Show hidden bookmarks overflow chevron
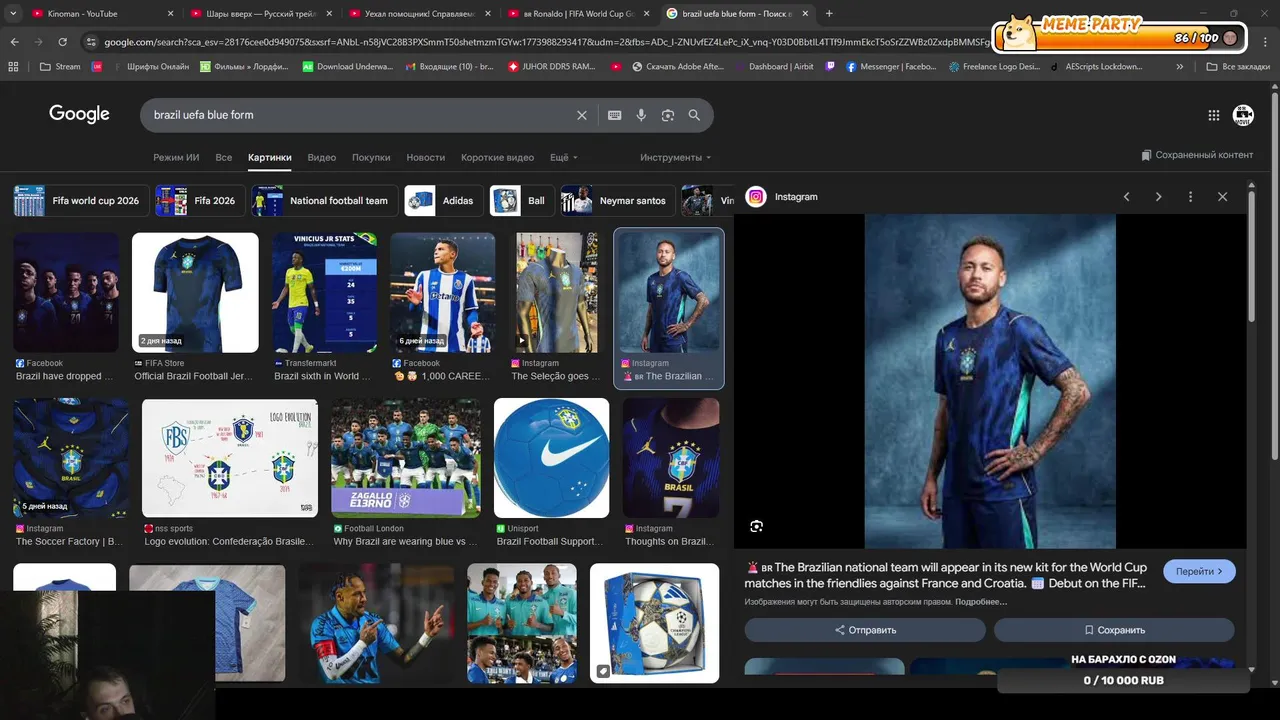Viewport: 1280px width, 720px height. (1180, 67)
